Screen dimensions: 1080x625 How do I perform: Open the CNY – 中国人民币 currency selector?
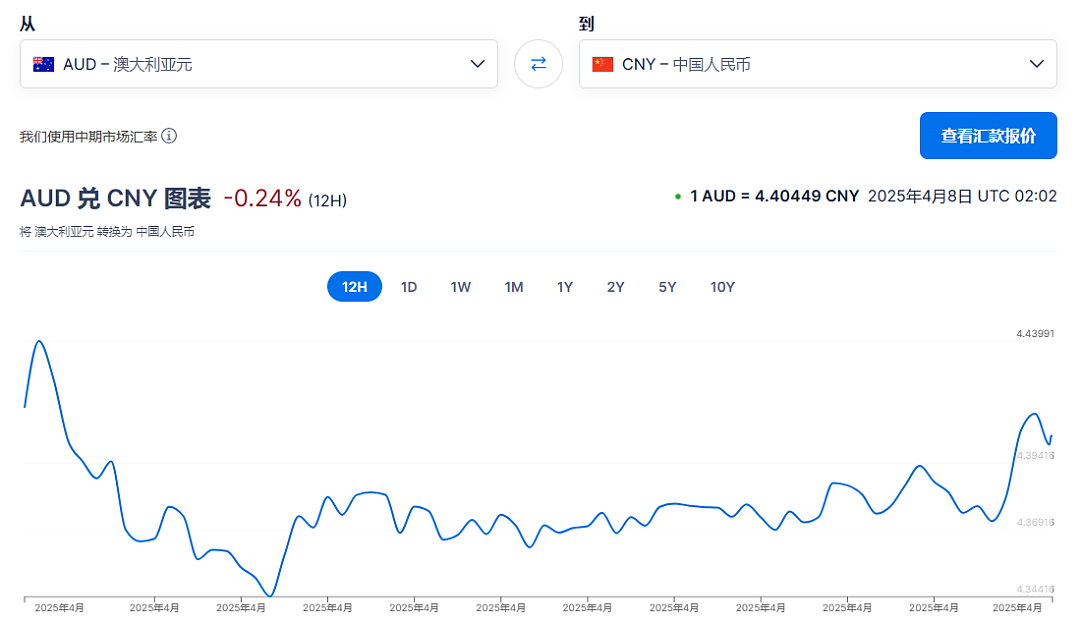tap(818, 64)
